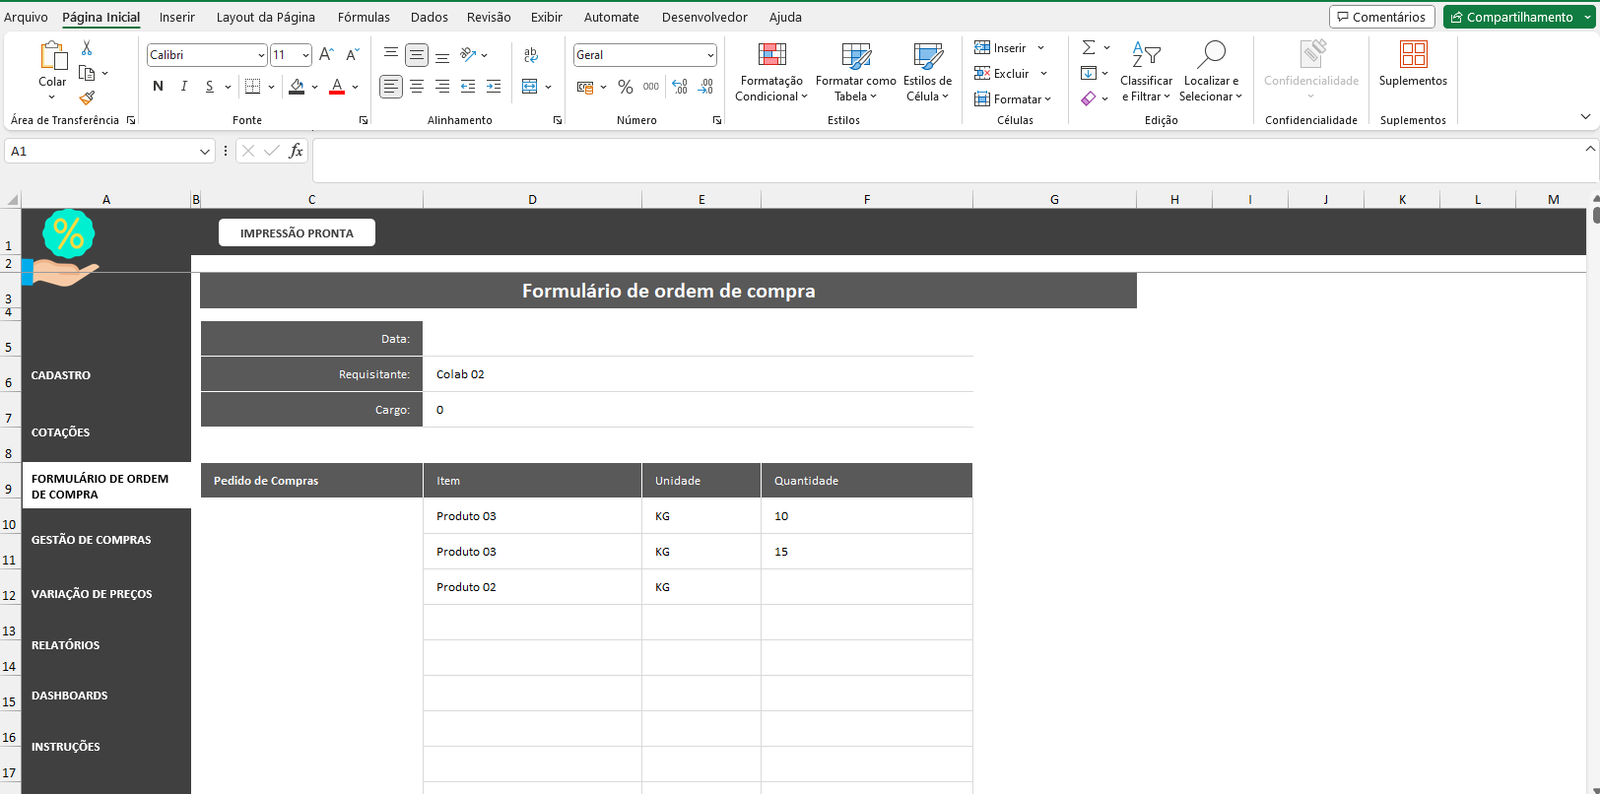Apply the red font color swatch
1600x794 pixels.
point(337,87)
